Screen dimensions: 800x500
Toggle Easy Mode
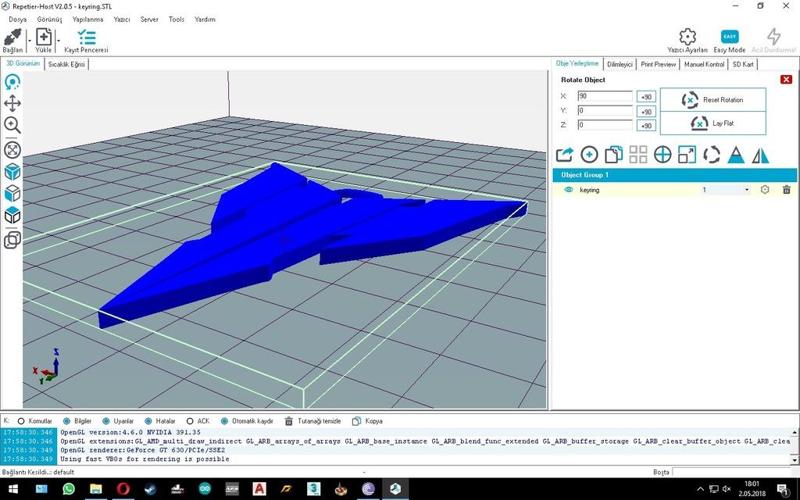[x=729, y=37]
